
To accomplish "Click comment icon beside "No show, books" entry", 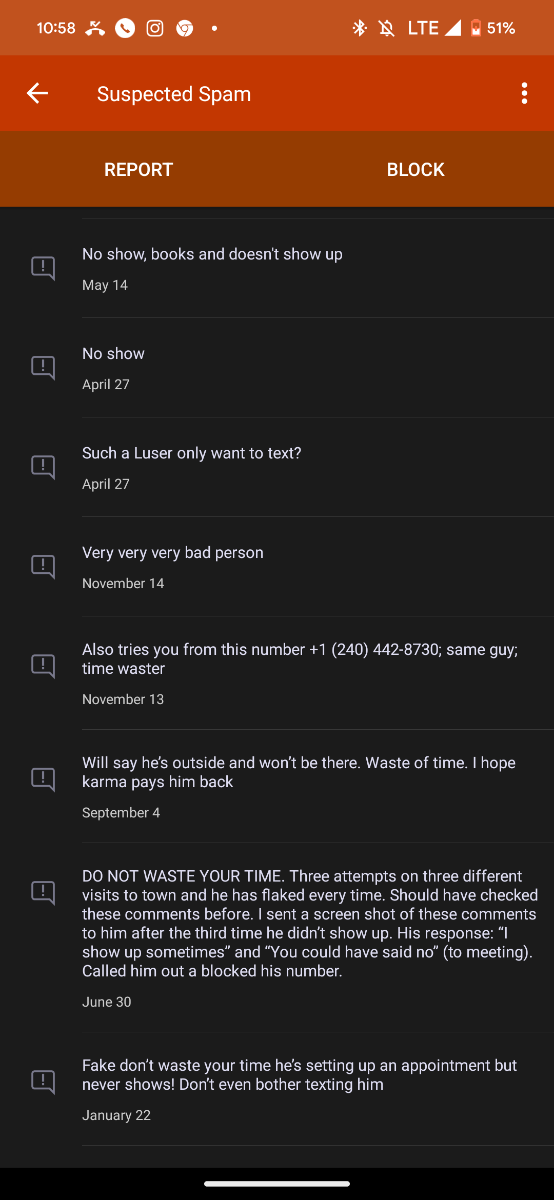I will (43, 267).
